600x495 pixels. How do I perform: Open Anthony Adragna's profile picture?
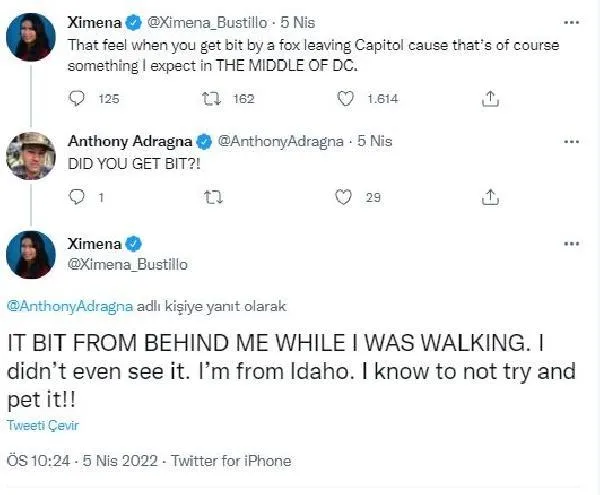[30, 156]
